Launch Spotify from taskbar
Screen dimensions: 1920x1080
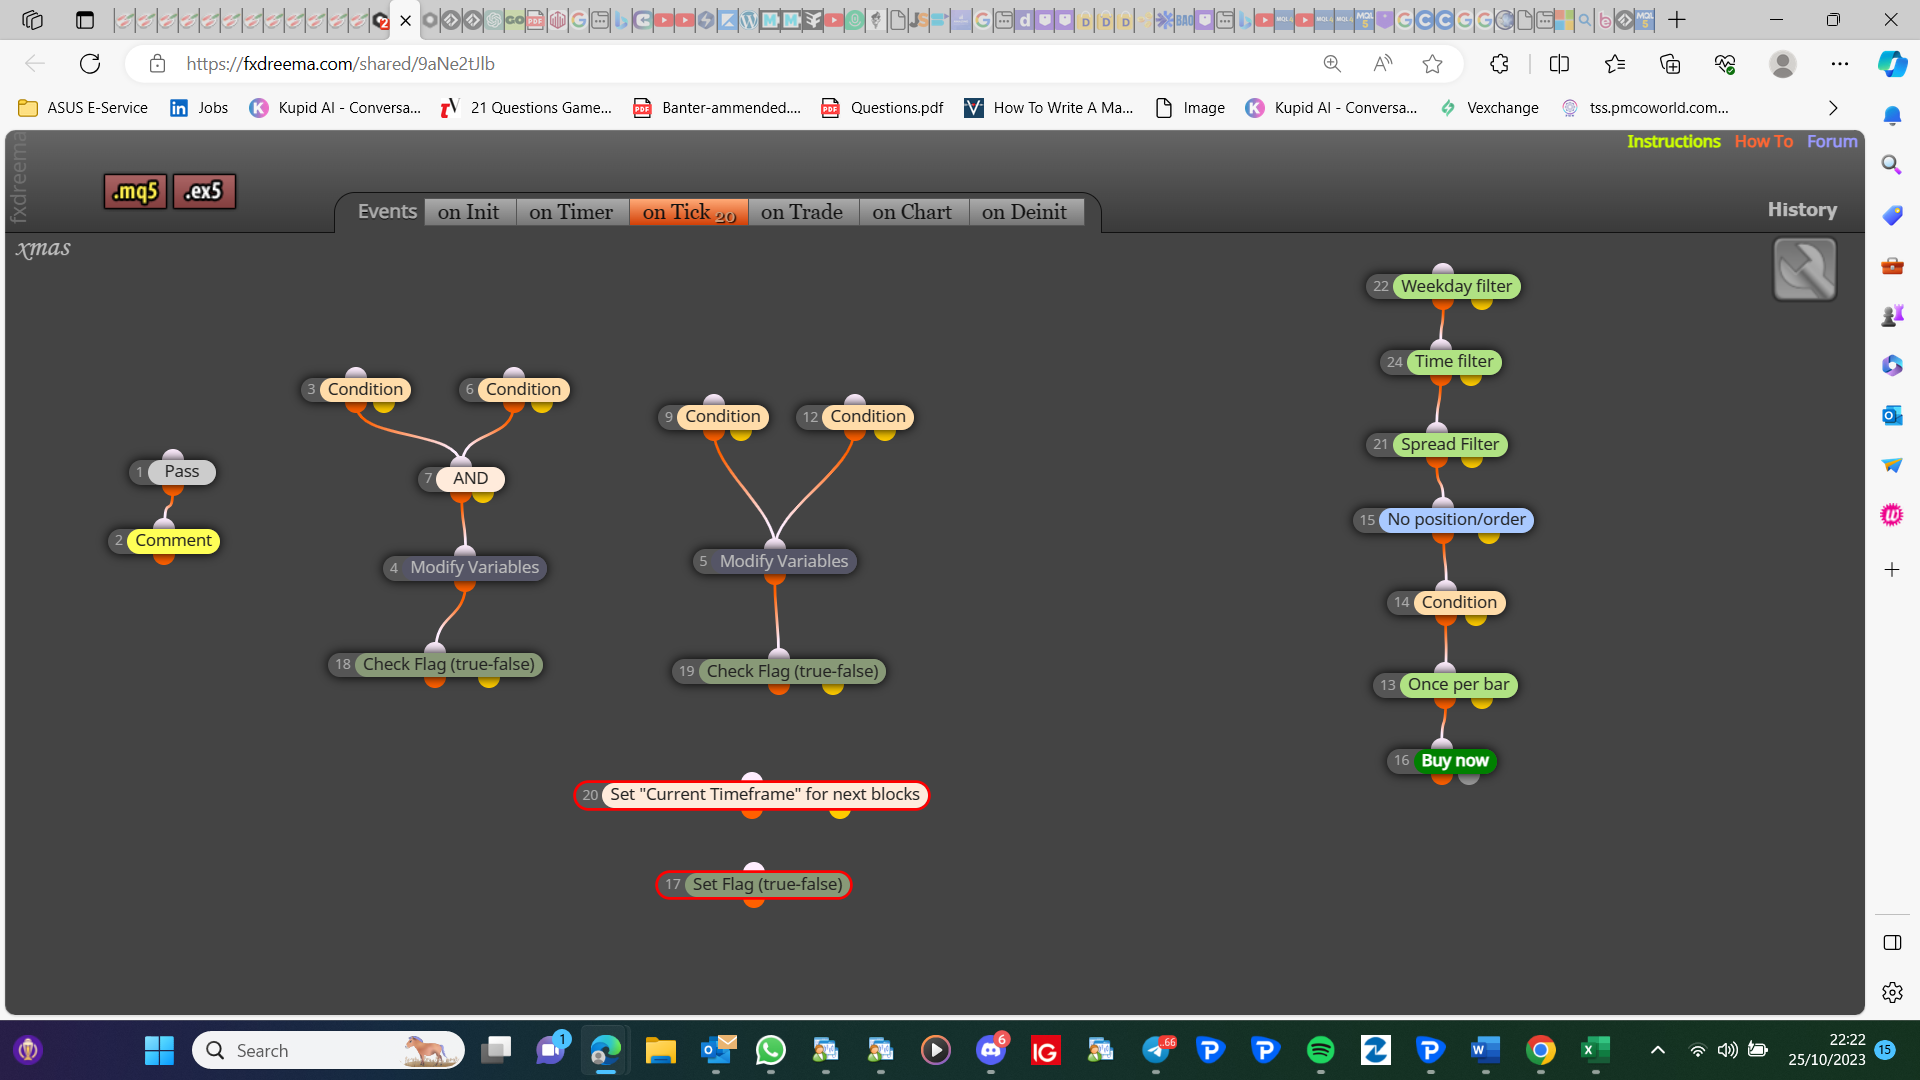[1320, 1050]
